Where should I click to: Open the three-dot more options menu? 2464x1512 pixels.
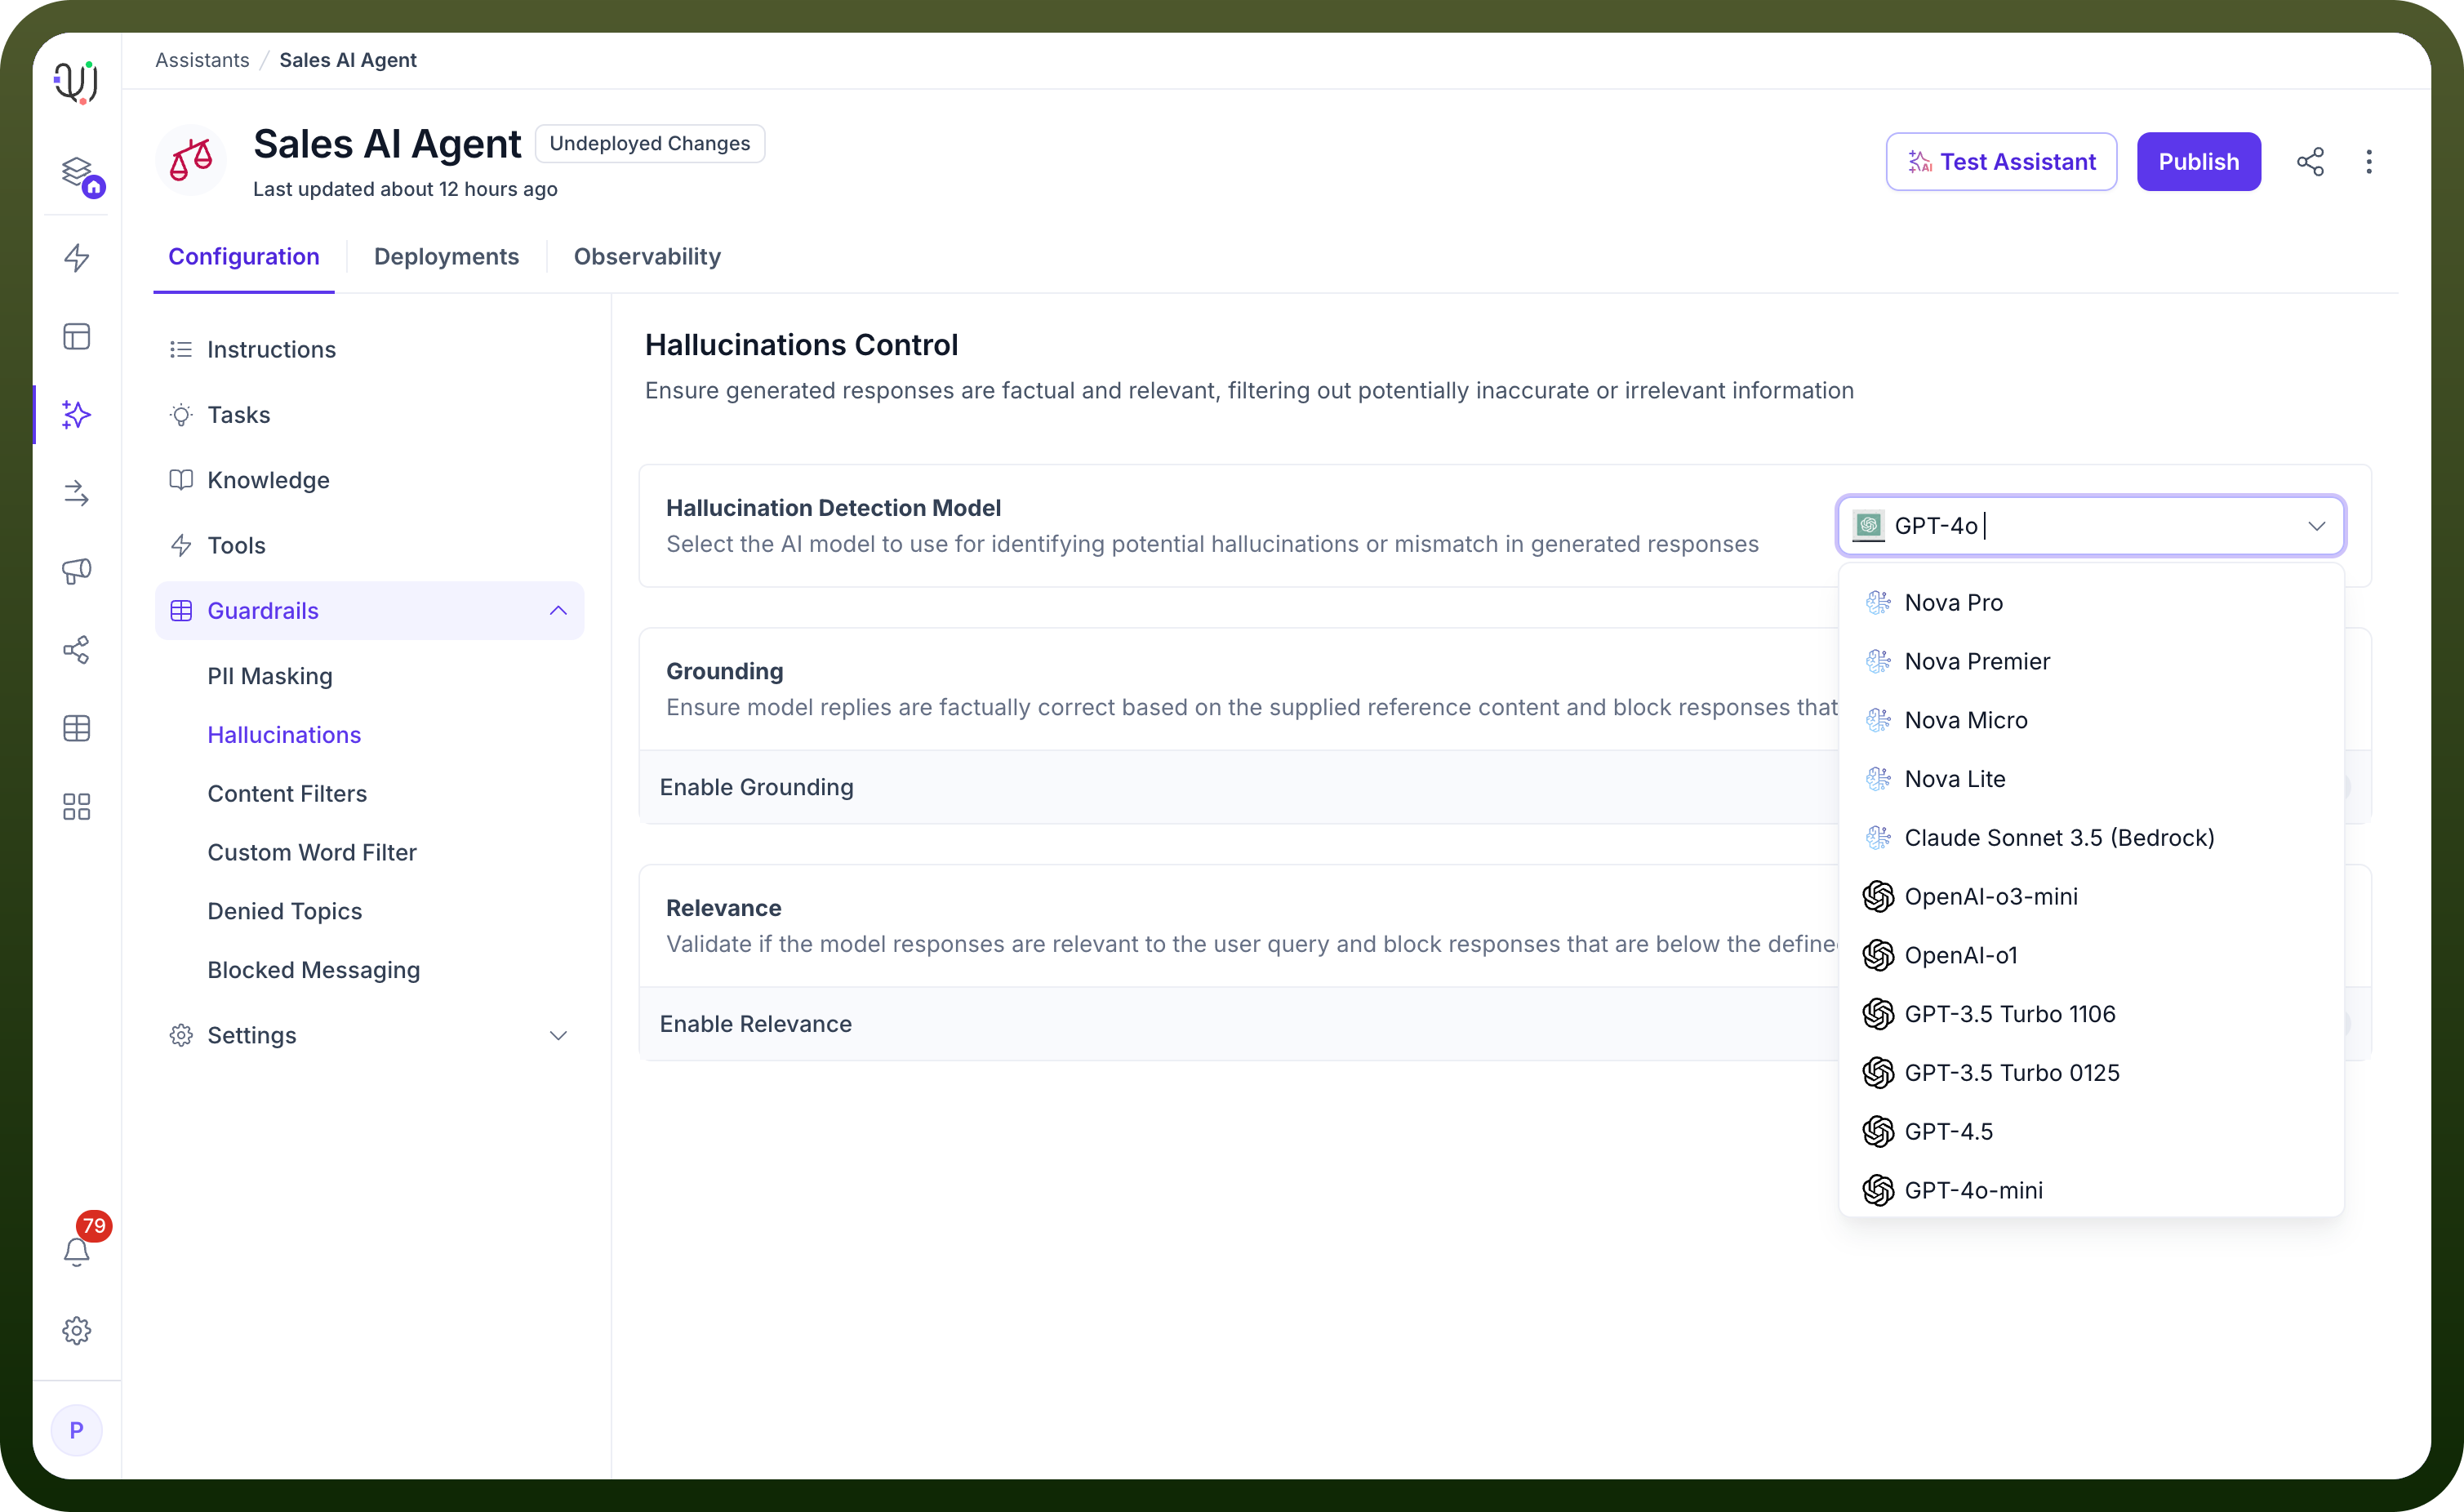tap(2369, 162)
